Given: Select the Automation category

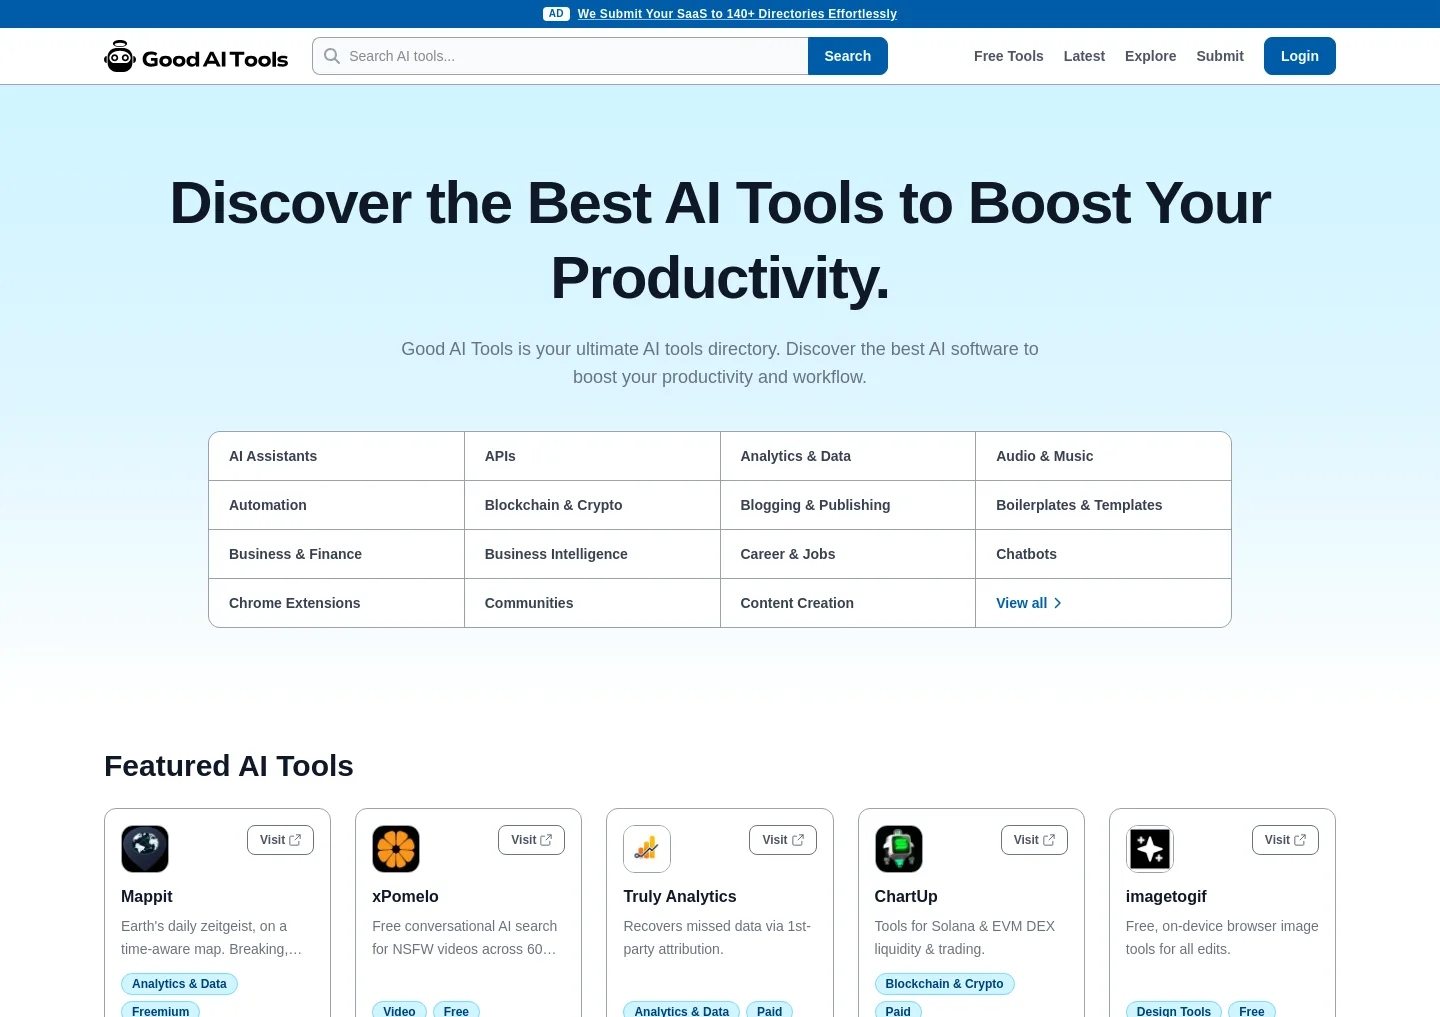Looking at the screenshot, I should point(336,505).
